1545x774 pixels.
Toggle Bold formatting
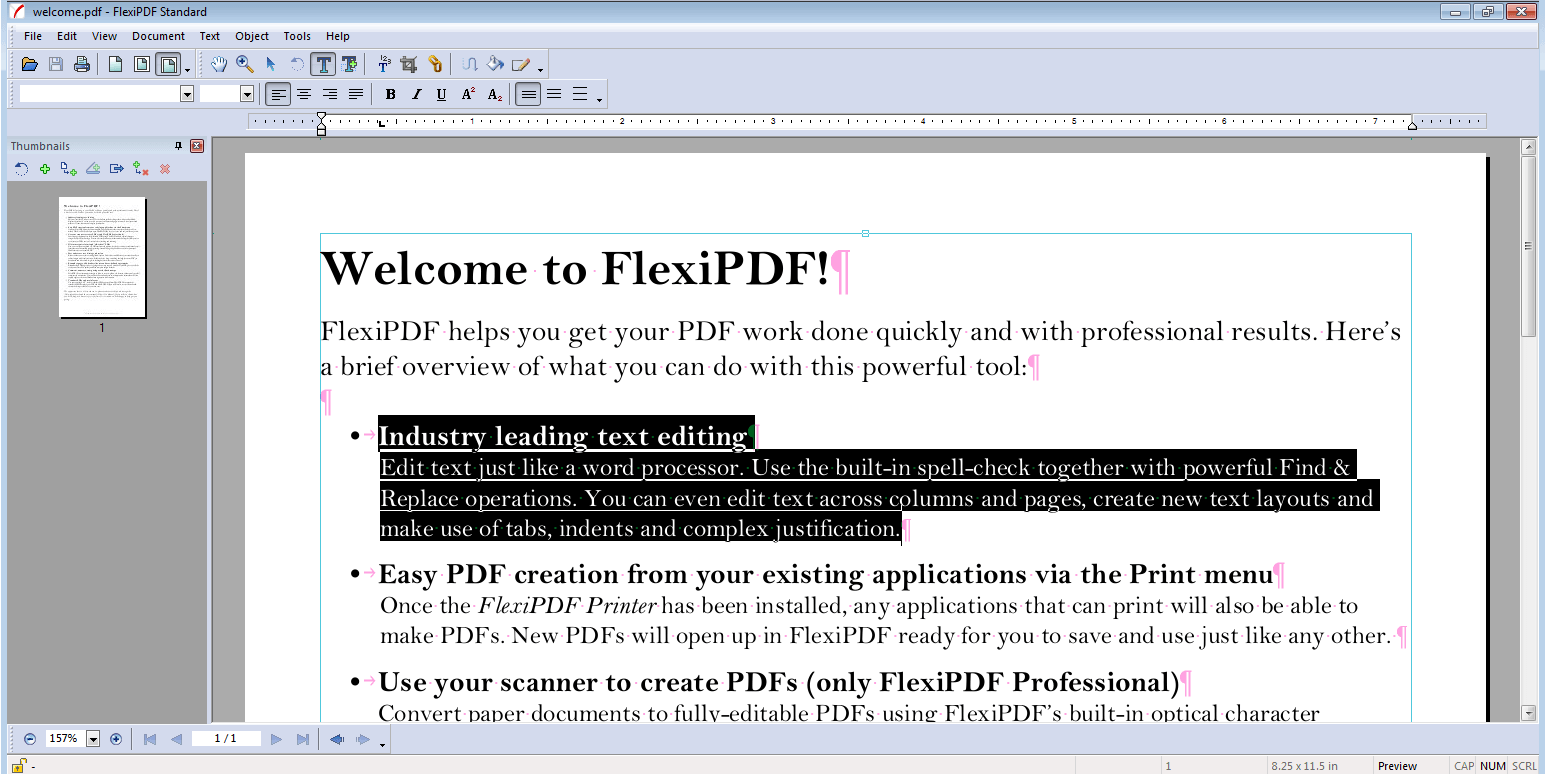click(x=390, y=95)
